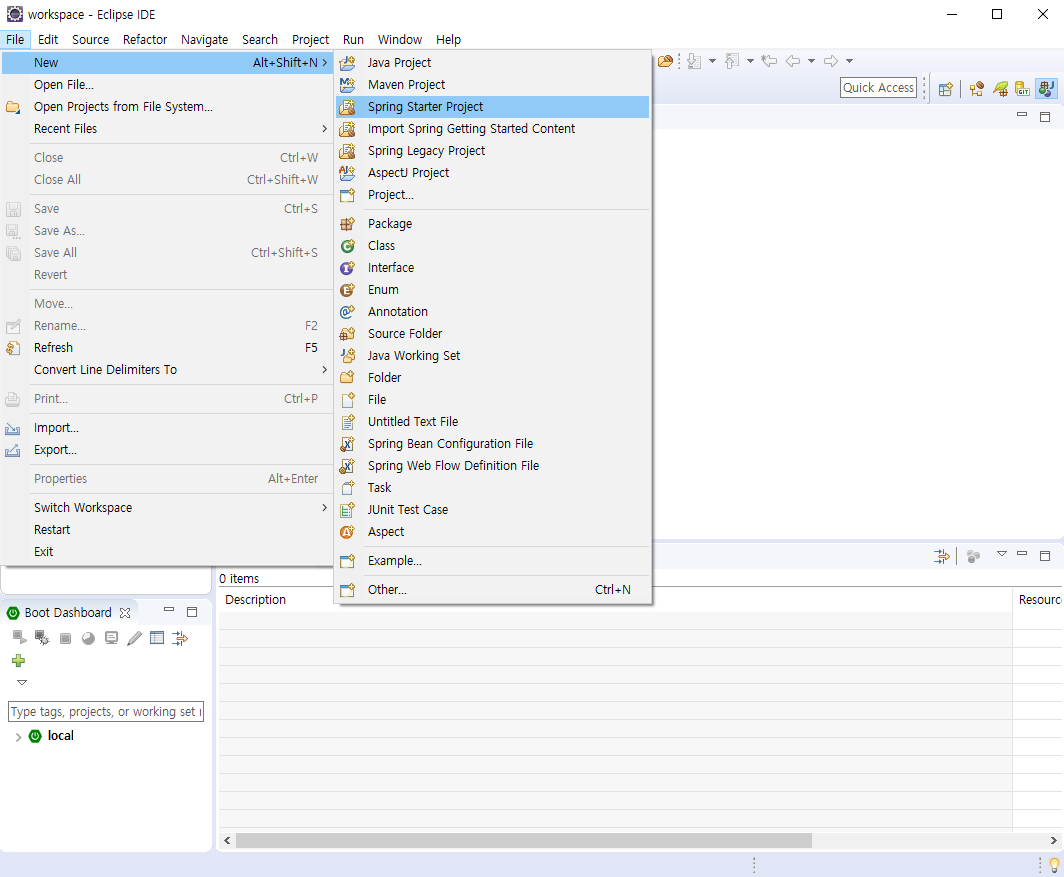Select Spring Starter Project
Screen dimensions: 1064x877
[493, 107]
